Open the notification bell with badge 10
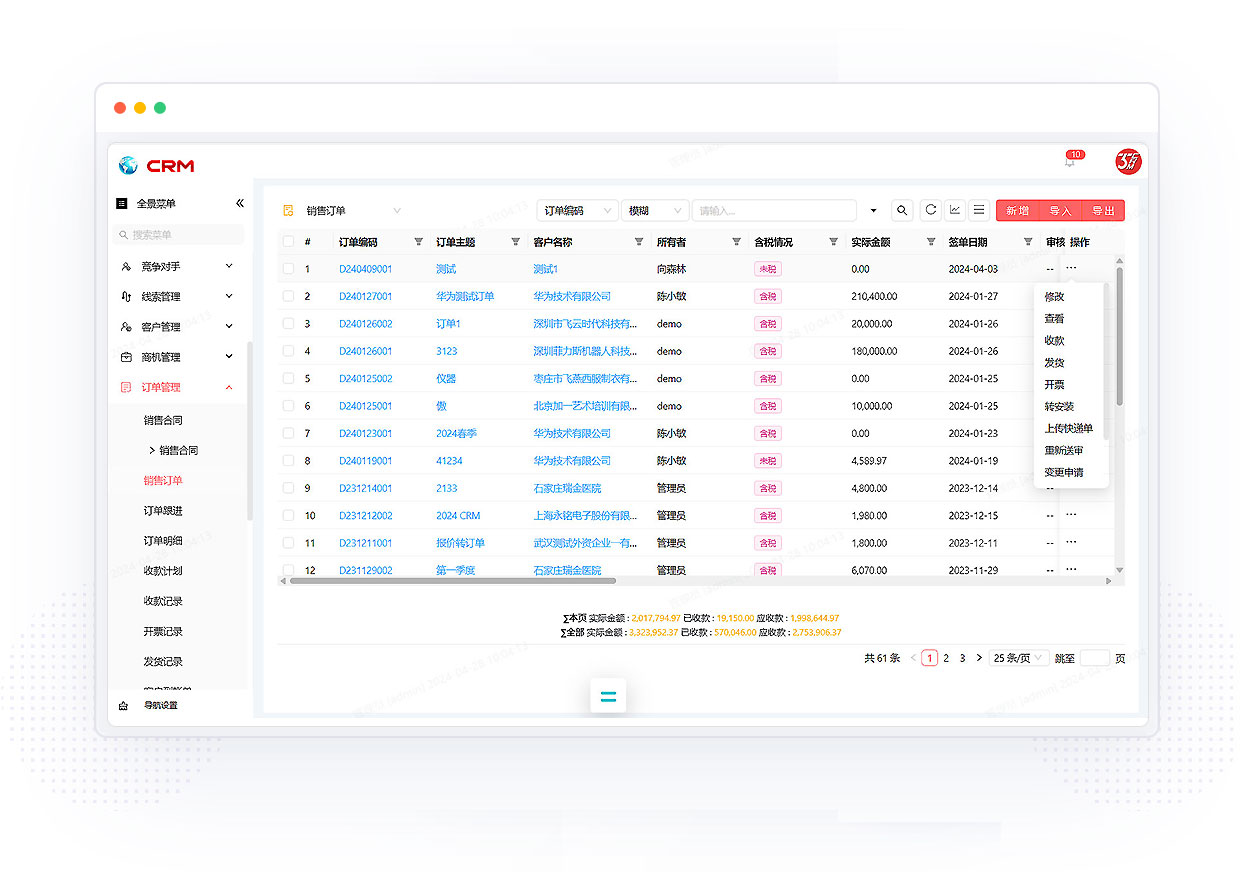 (1071, 160)
